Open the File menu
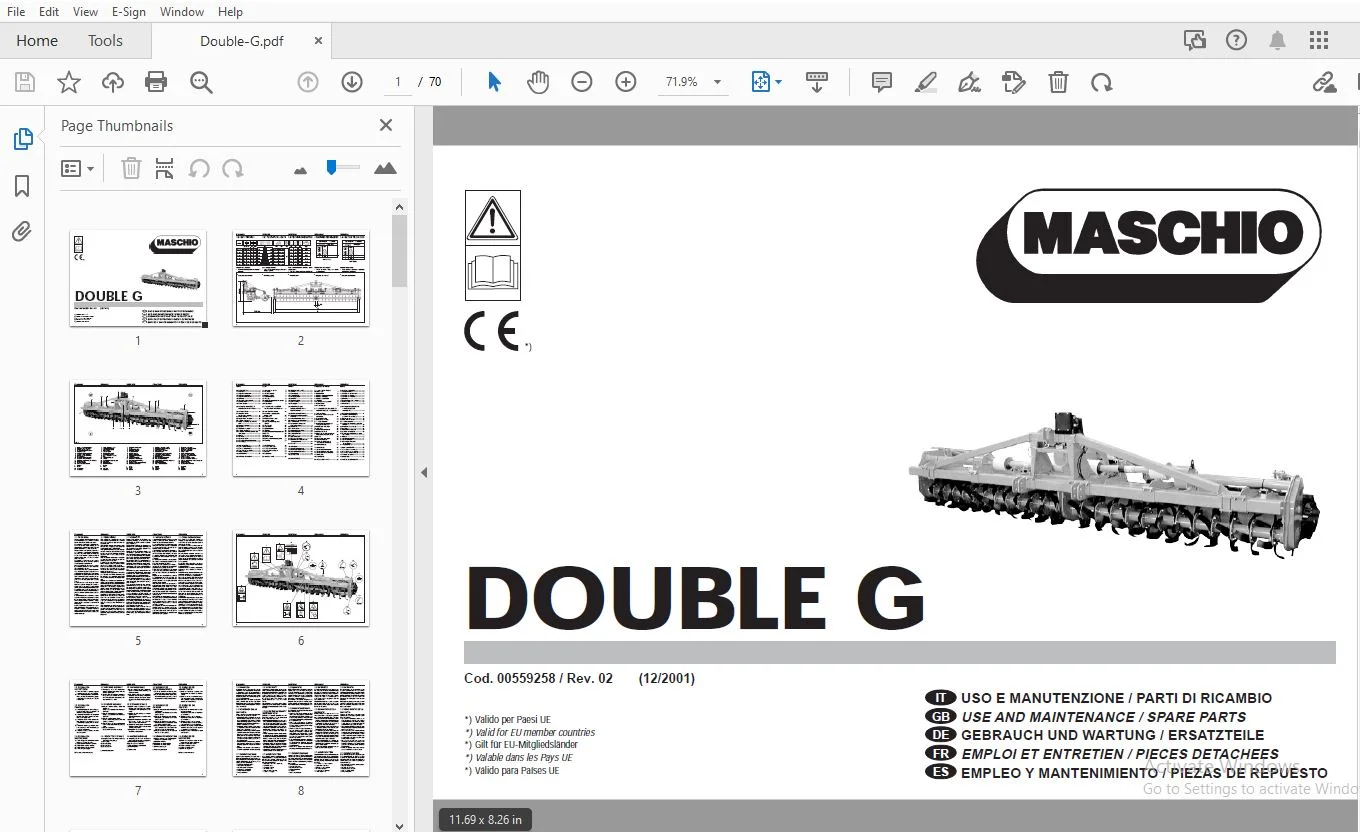Screen dimensions: 1360x832 pos(16,12)
